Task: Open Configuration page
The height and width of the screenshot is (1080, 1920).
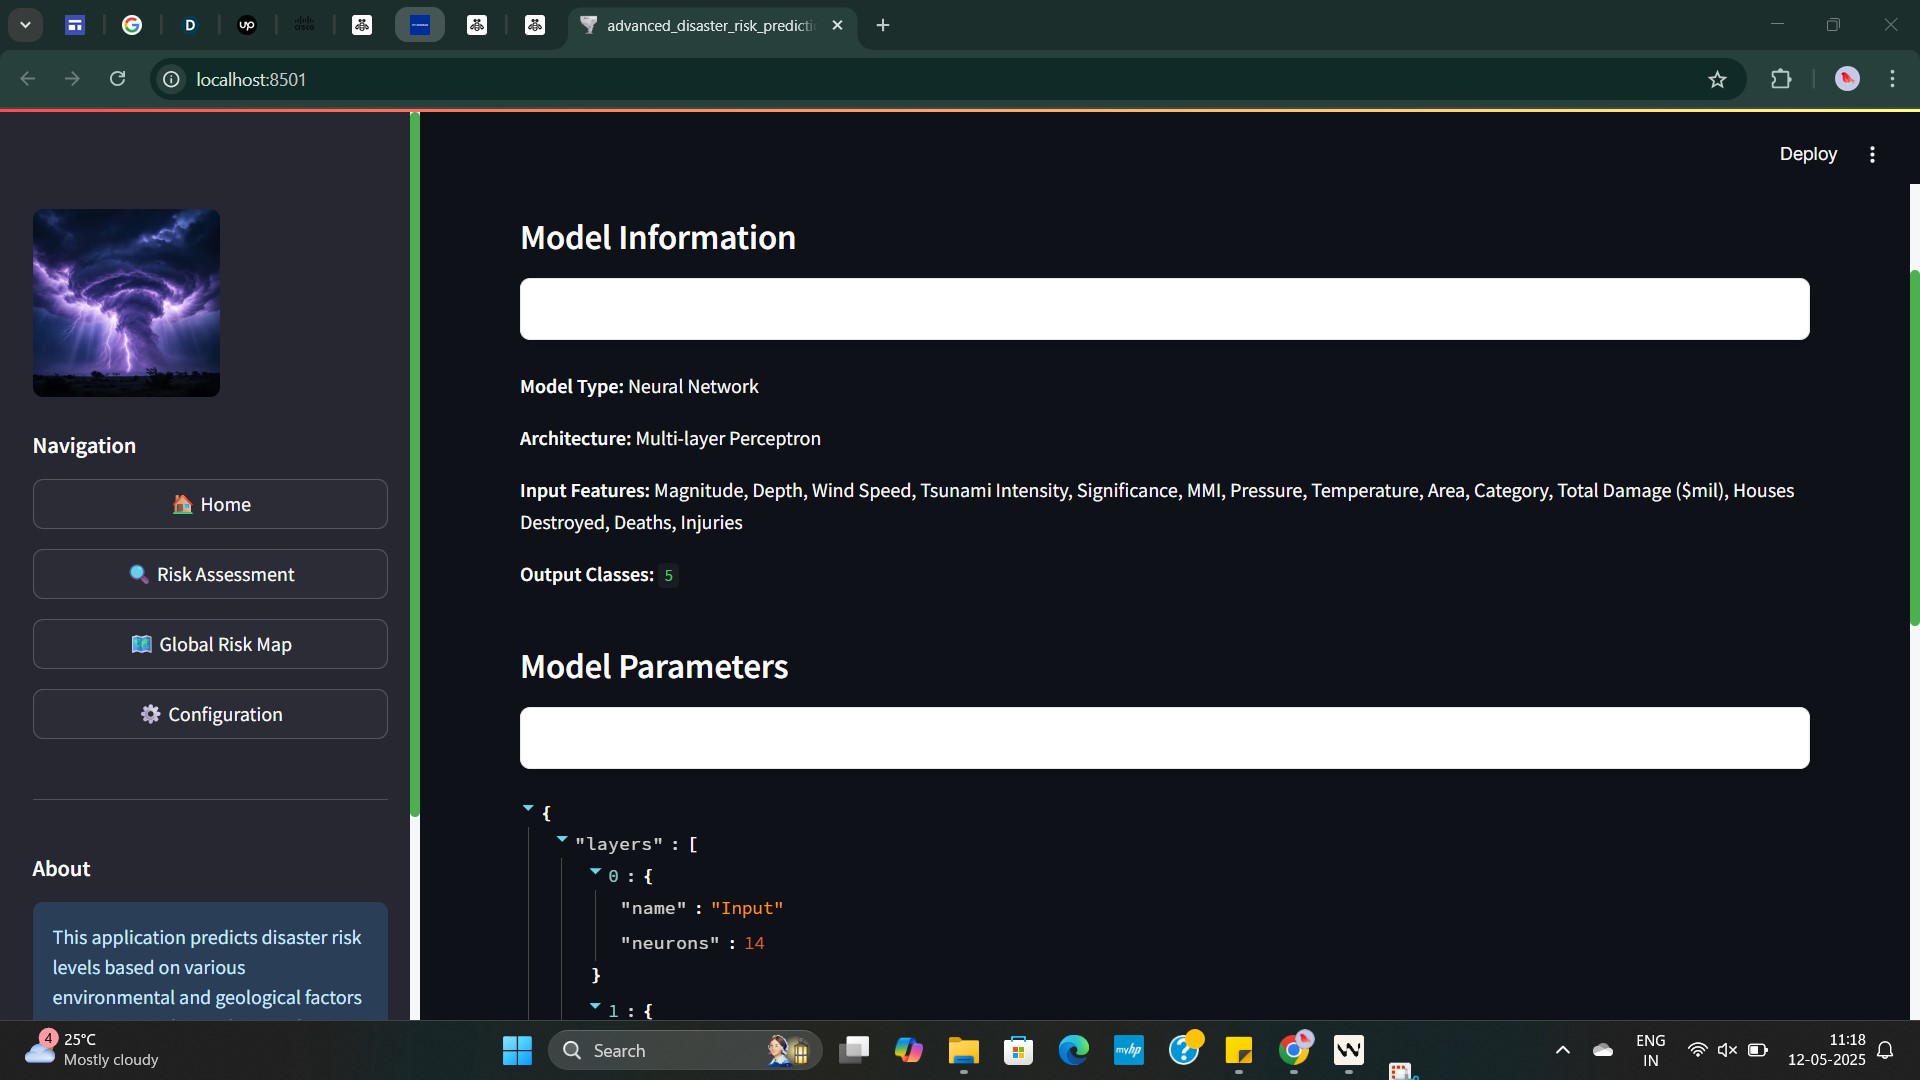Action: tap(210, 715)
